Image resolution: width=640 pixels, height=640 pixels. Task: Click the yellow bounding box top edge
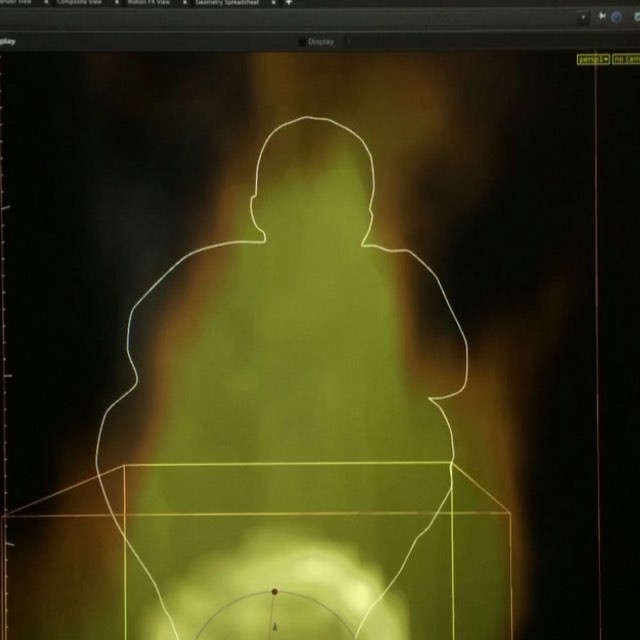(288, 465)
